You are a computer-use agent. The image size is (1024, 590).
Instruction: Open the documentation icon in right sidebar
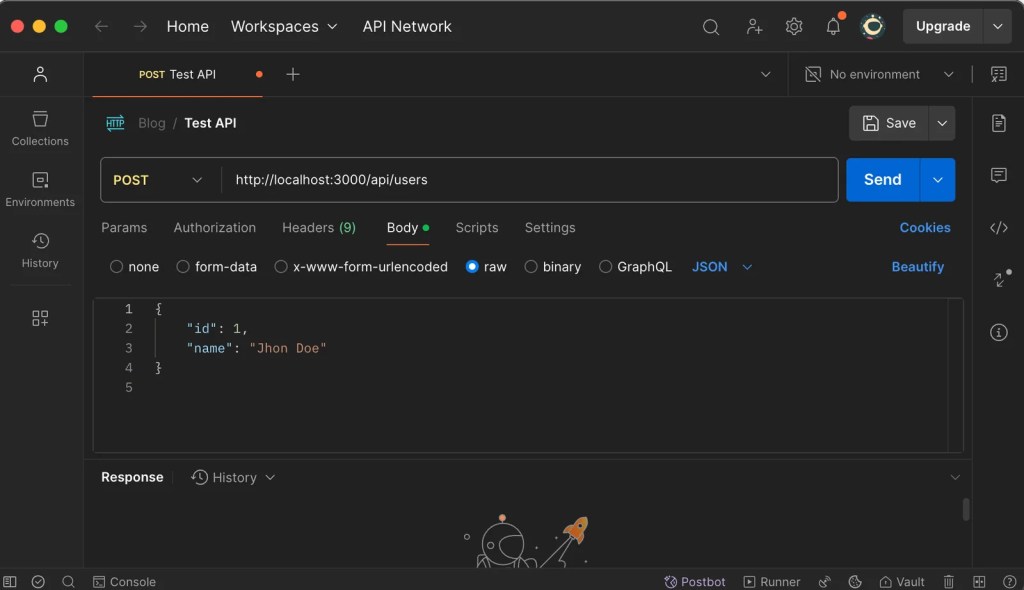(x=999, y=123)
